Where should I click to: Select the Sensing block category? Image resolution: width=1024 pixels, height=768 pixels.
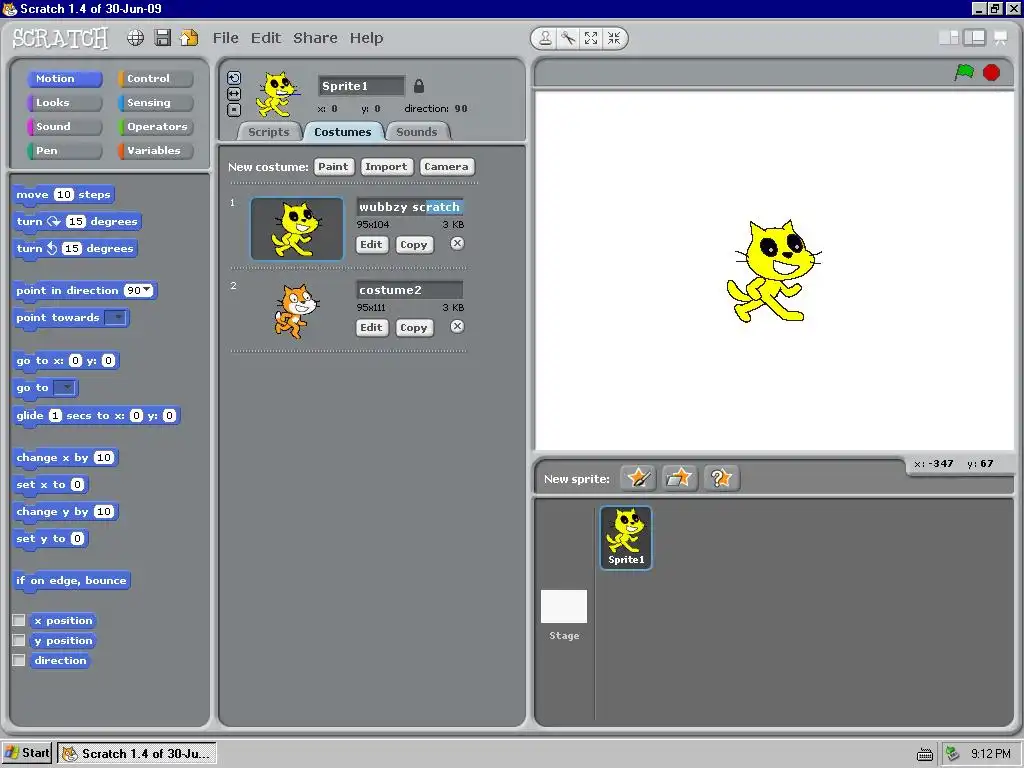tap(155, 103)
